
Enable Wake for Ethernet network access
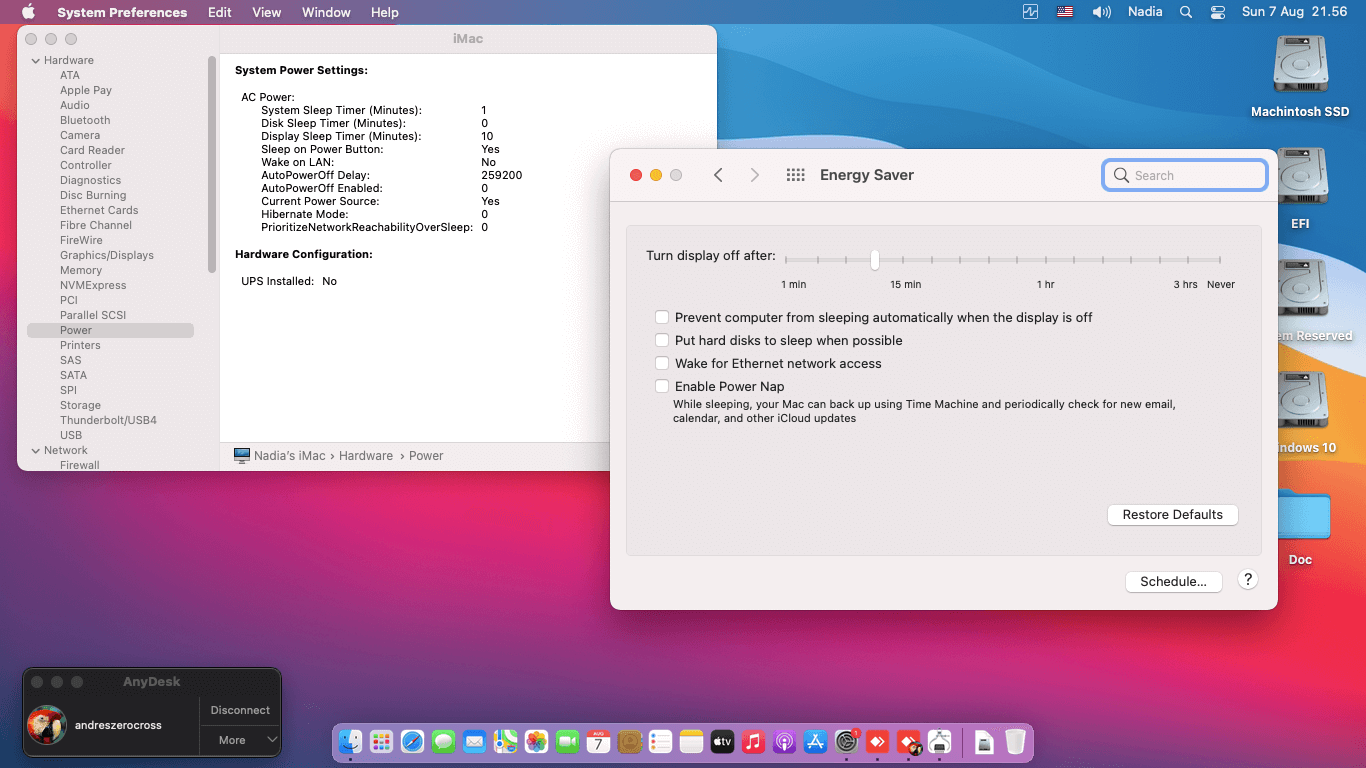[x=662, y=363]
